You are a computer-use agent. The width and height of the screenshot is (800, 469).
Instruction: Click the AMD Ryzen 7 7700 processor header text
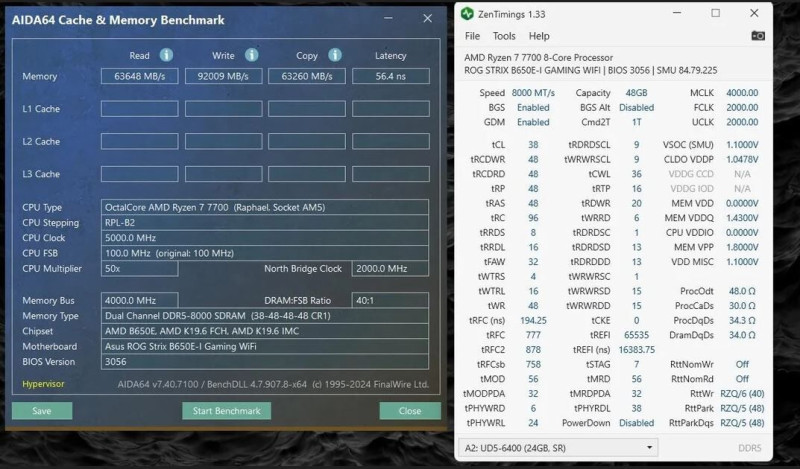538,57
